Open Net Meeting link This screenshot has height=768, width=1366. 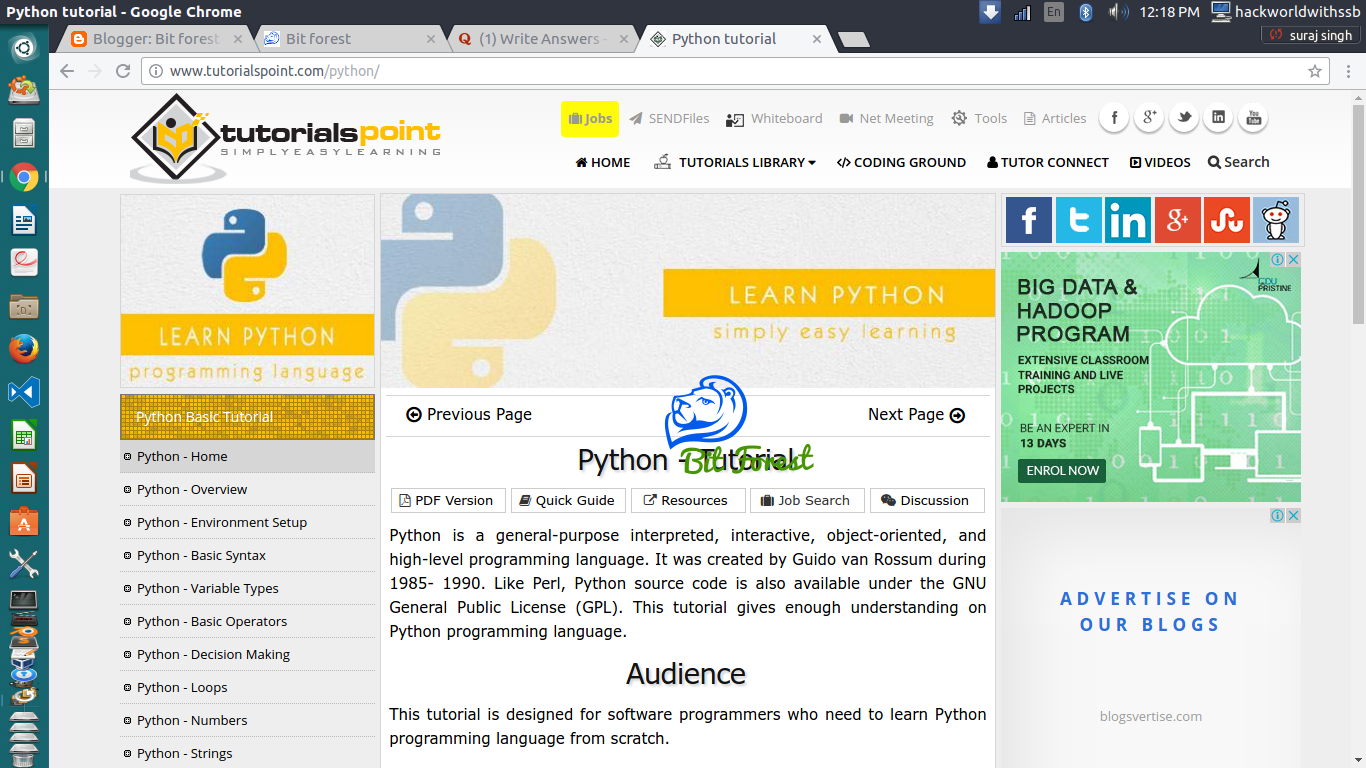point(886,118)
